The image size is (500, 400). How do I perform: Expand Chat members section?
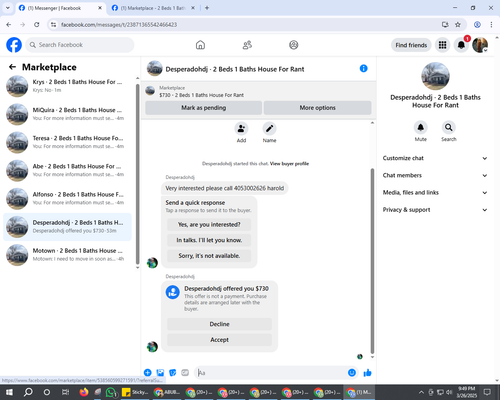(435, 175)
